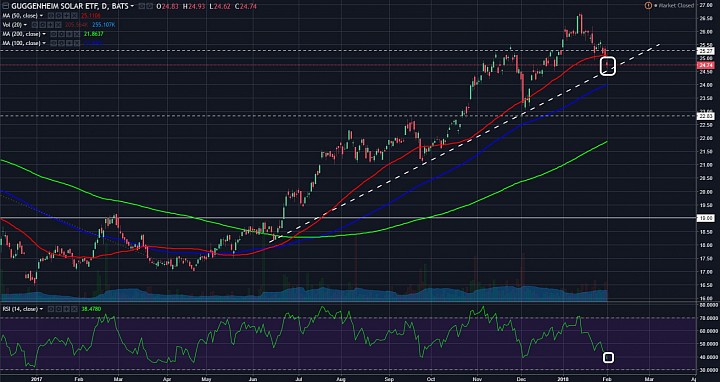This screenshot has height=382, width=720.
Task: Open settings for the MA (100, close) indicator
Action: (62, 43)
